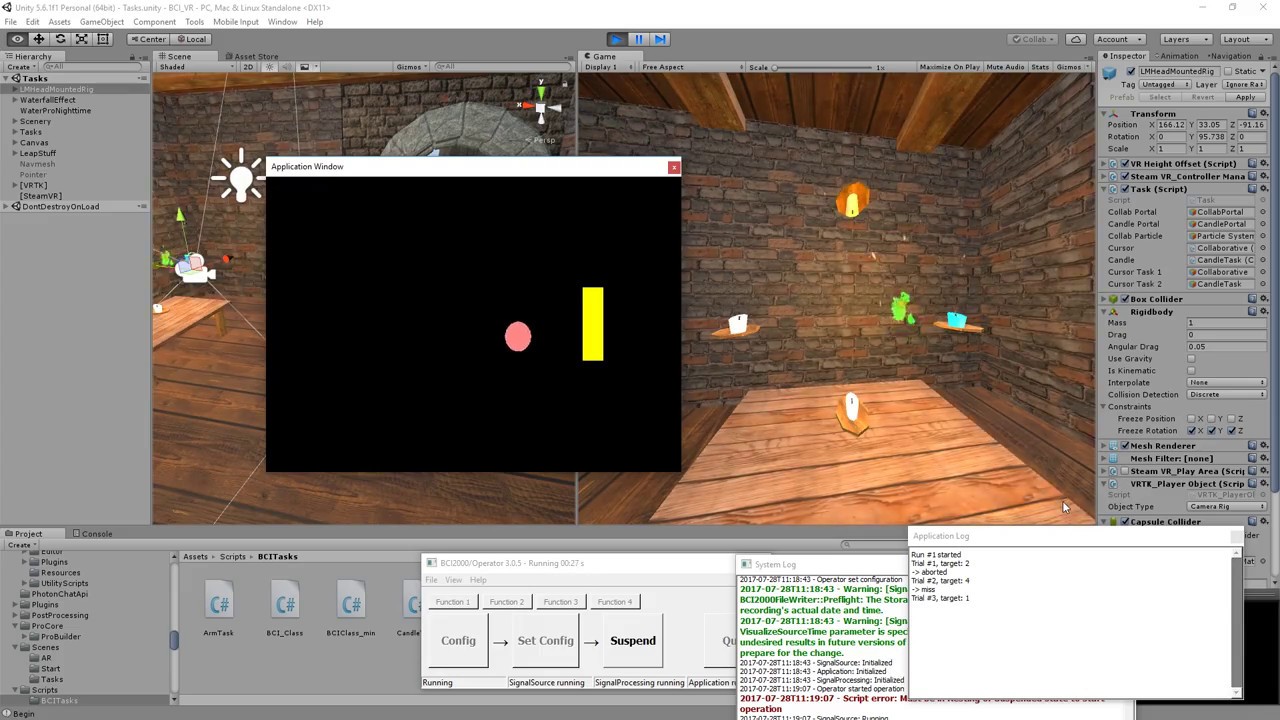The width and height of the screenshot is (1280, 720).
Task: Expand the WaterfallEffect hierarchy item
Action: (15, 100)
